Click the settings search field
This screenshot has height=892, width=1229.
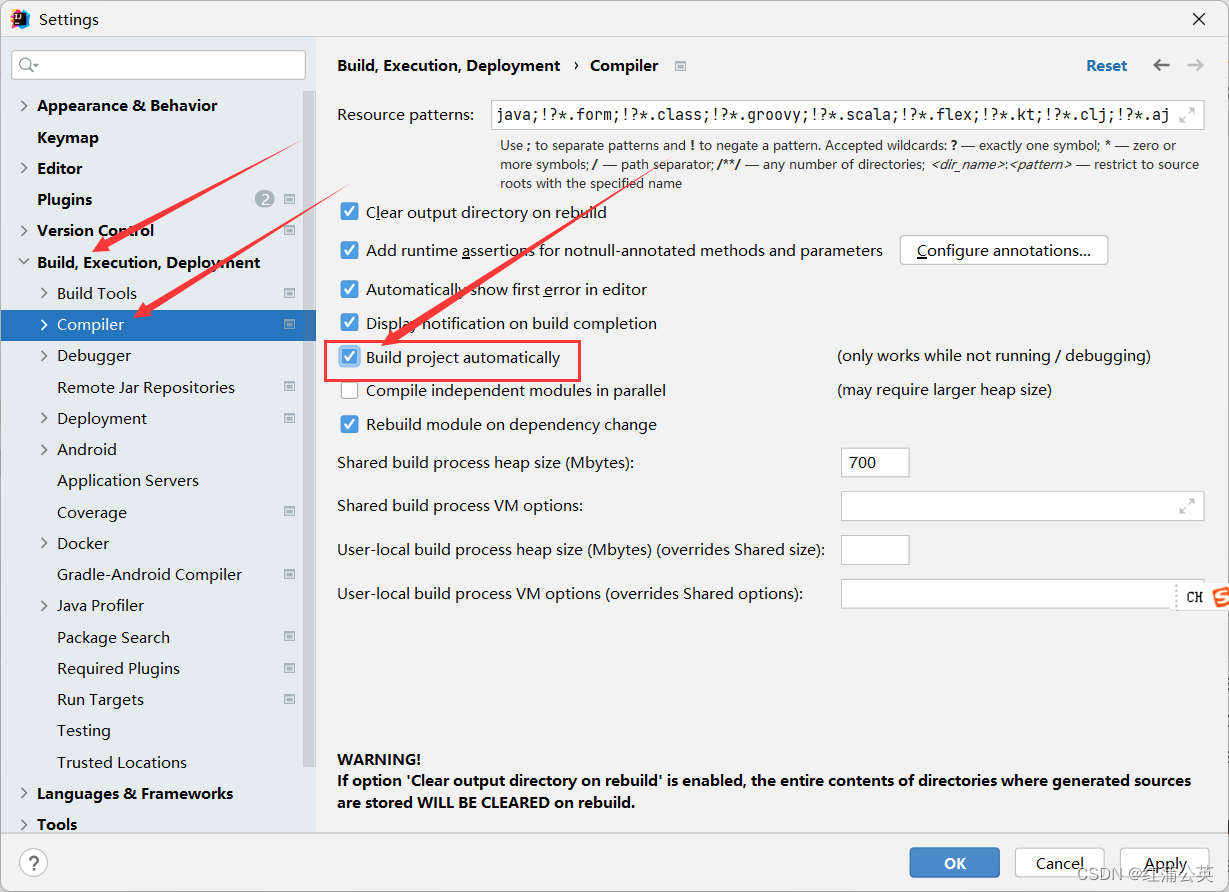pos(159,65)
